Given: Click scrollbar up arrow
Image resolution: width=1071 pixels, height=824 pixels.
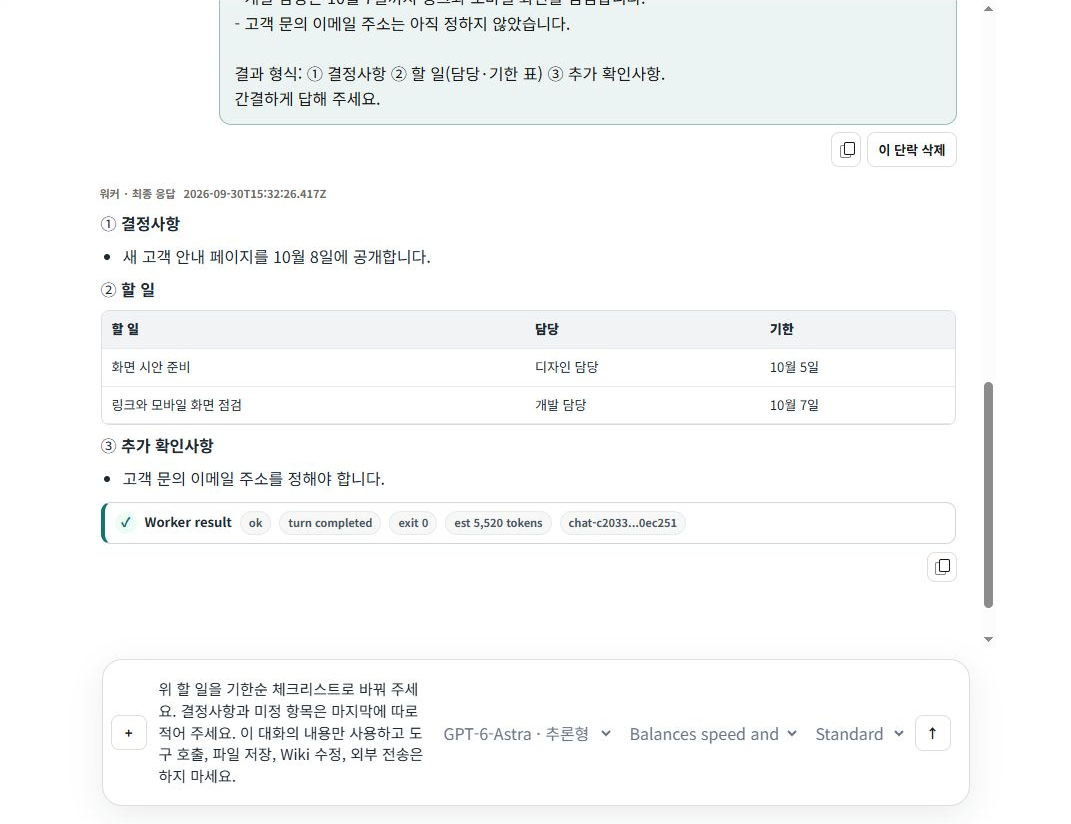Looking at the screenshot, I should (988, 9).
